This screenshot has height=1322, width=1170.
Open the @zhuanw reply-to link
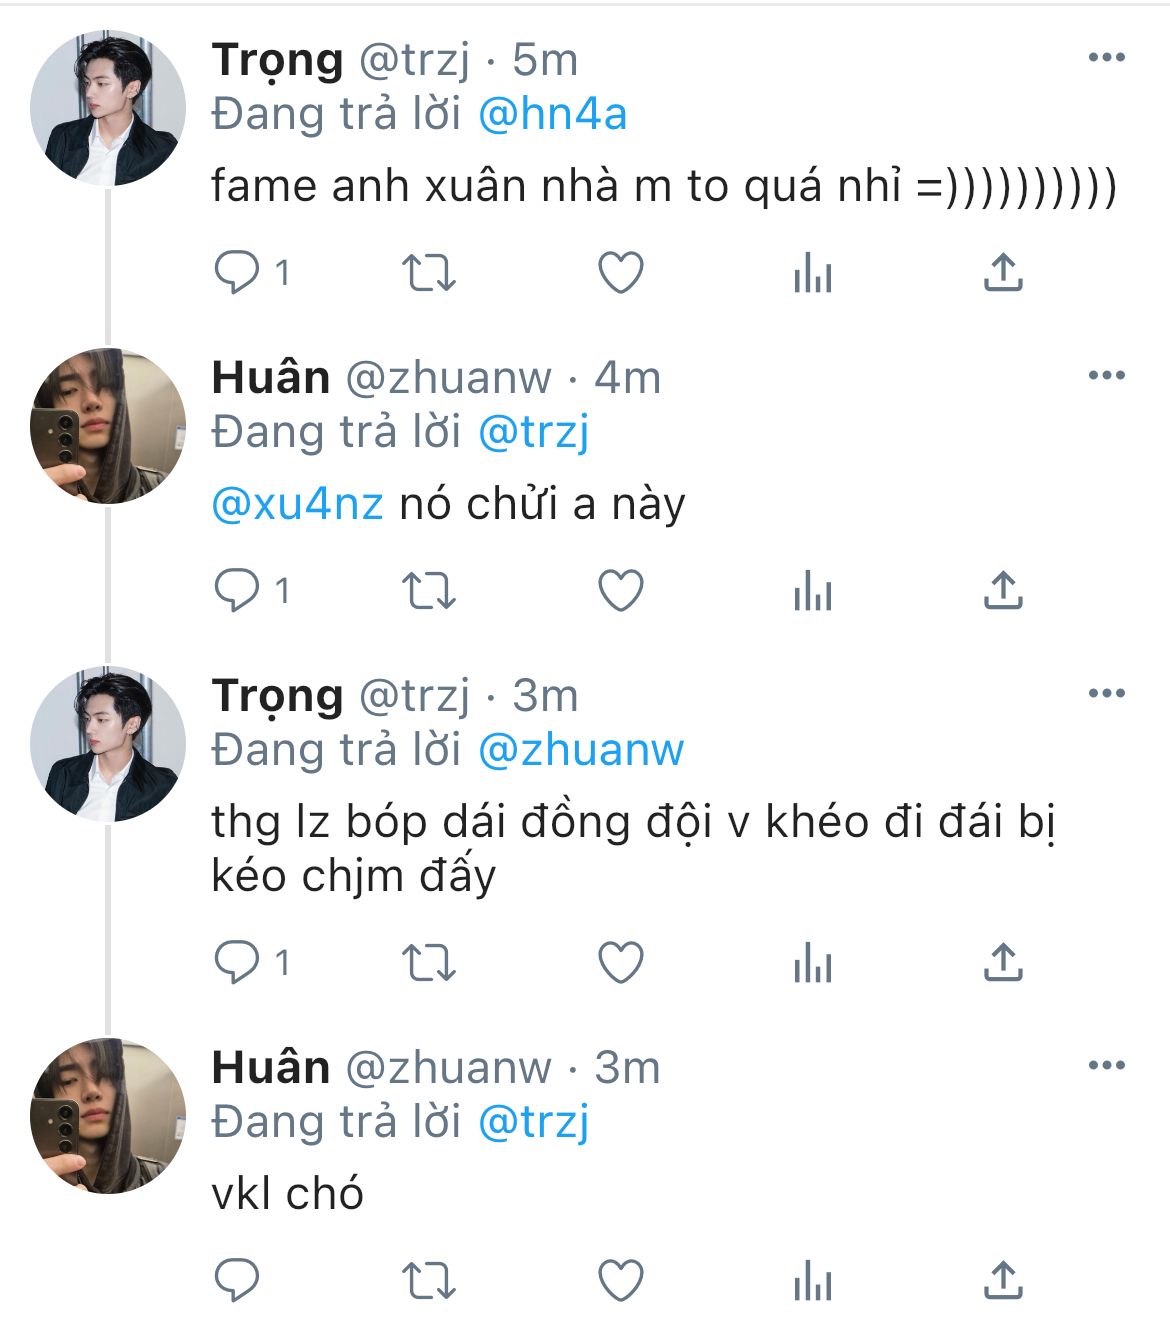coord(581,750)
